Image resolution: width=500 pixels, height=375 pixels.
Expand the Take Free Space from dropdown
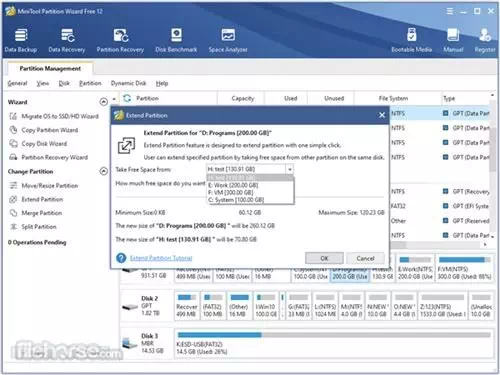(290, 169)
